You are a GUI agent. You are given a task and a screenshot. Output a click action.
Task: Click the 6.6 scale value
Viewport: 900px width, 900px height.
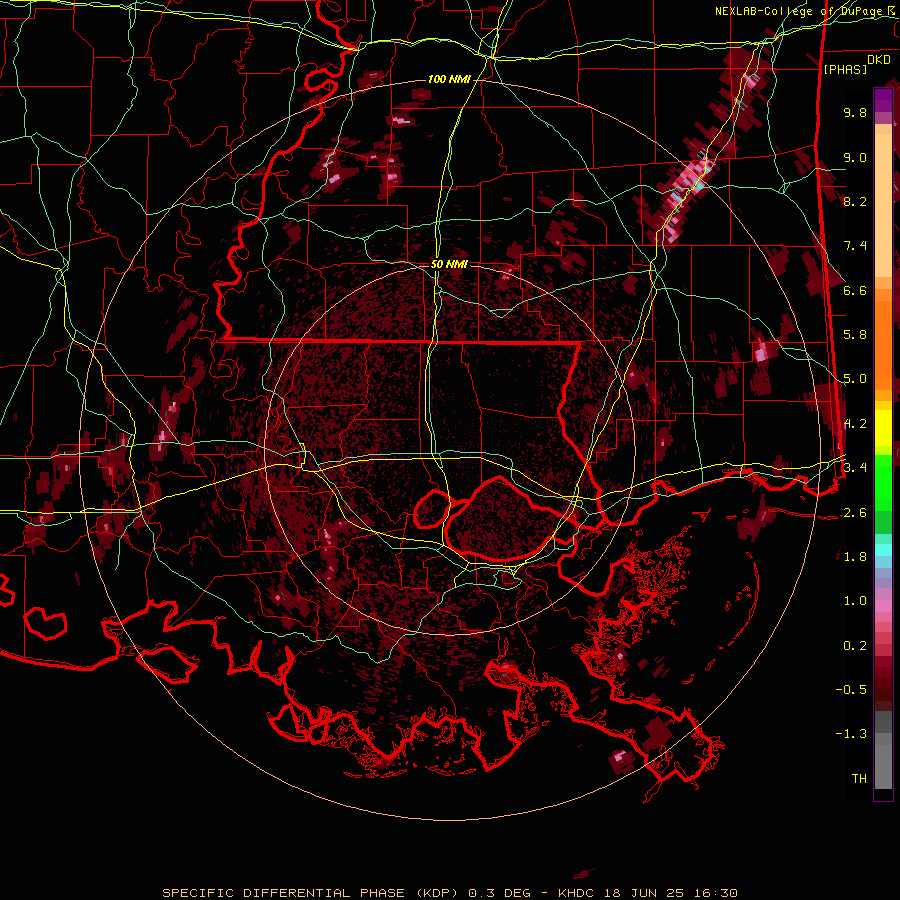[x=855, y=290]
